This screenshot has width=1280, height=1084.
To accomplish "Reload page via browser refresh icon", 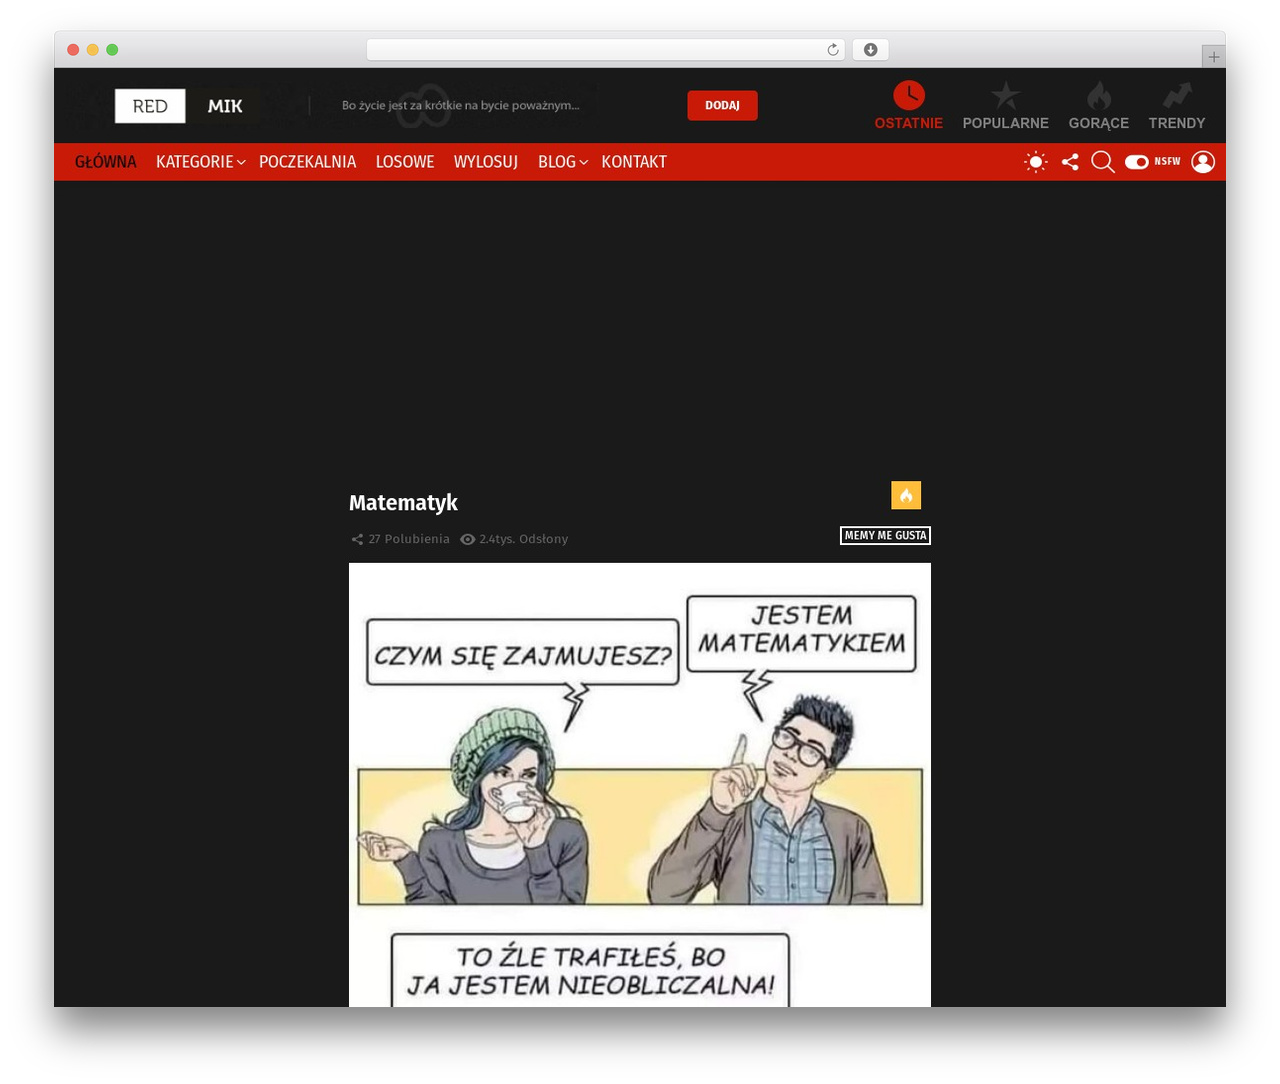I will (833, 50).
